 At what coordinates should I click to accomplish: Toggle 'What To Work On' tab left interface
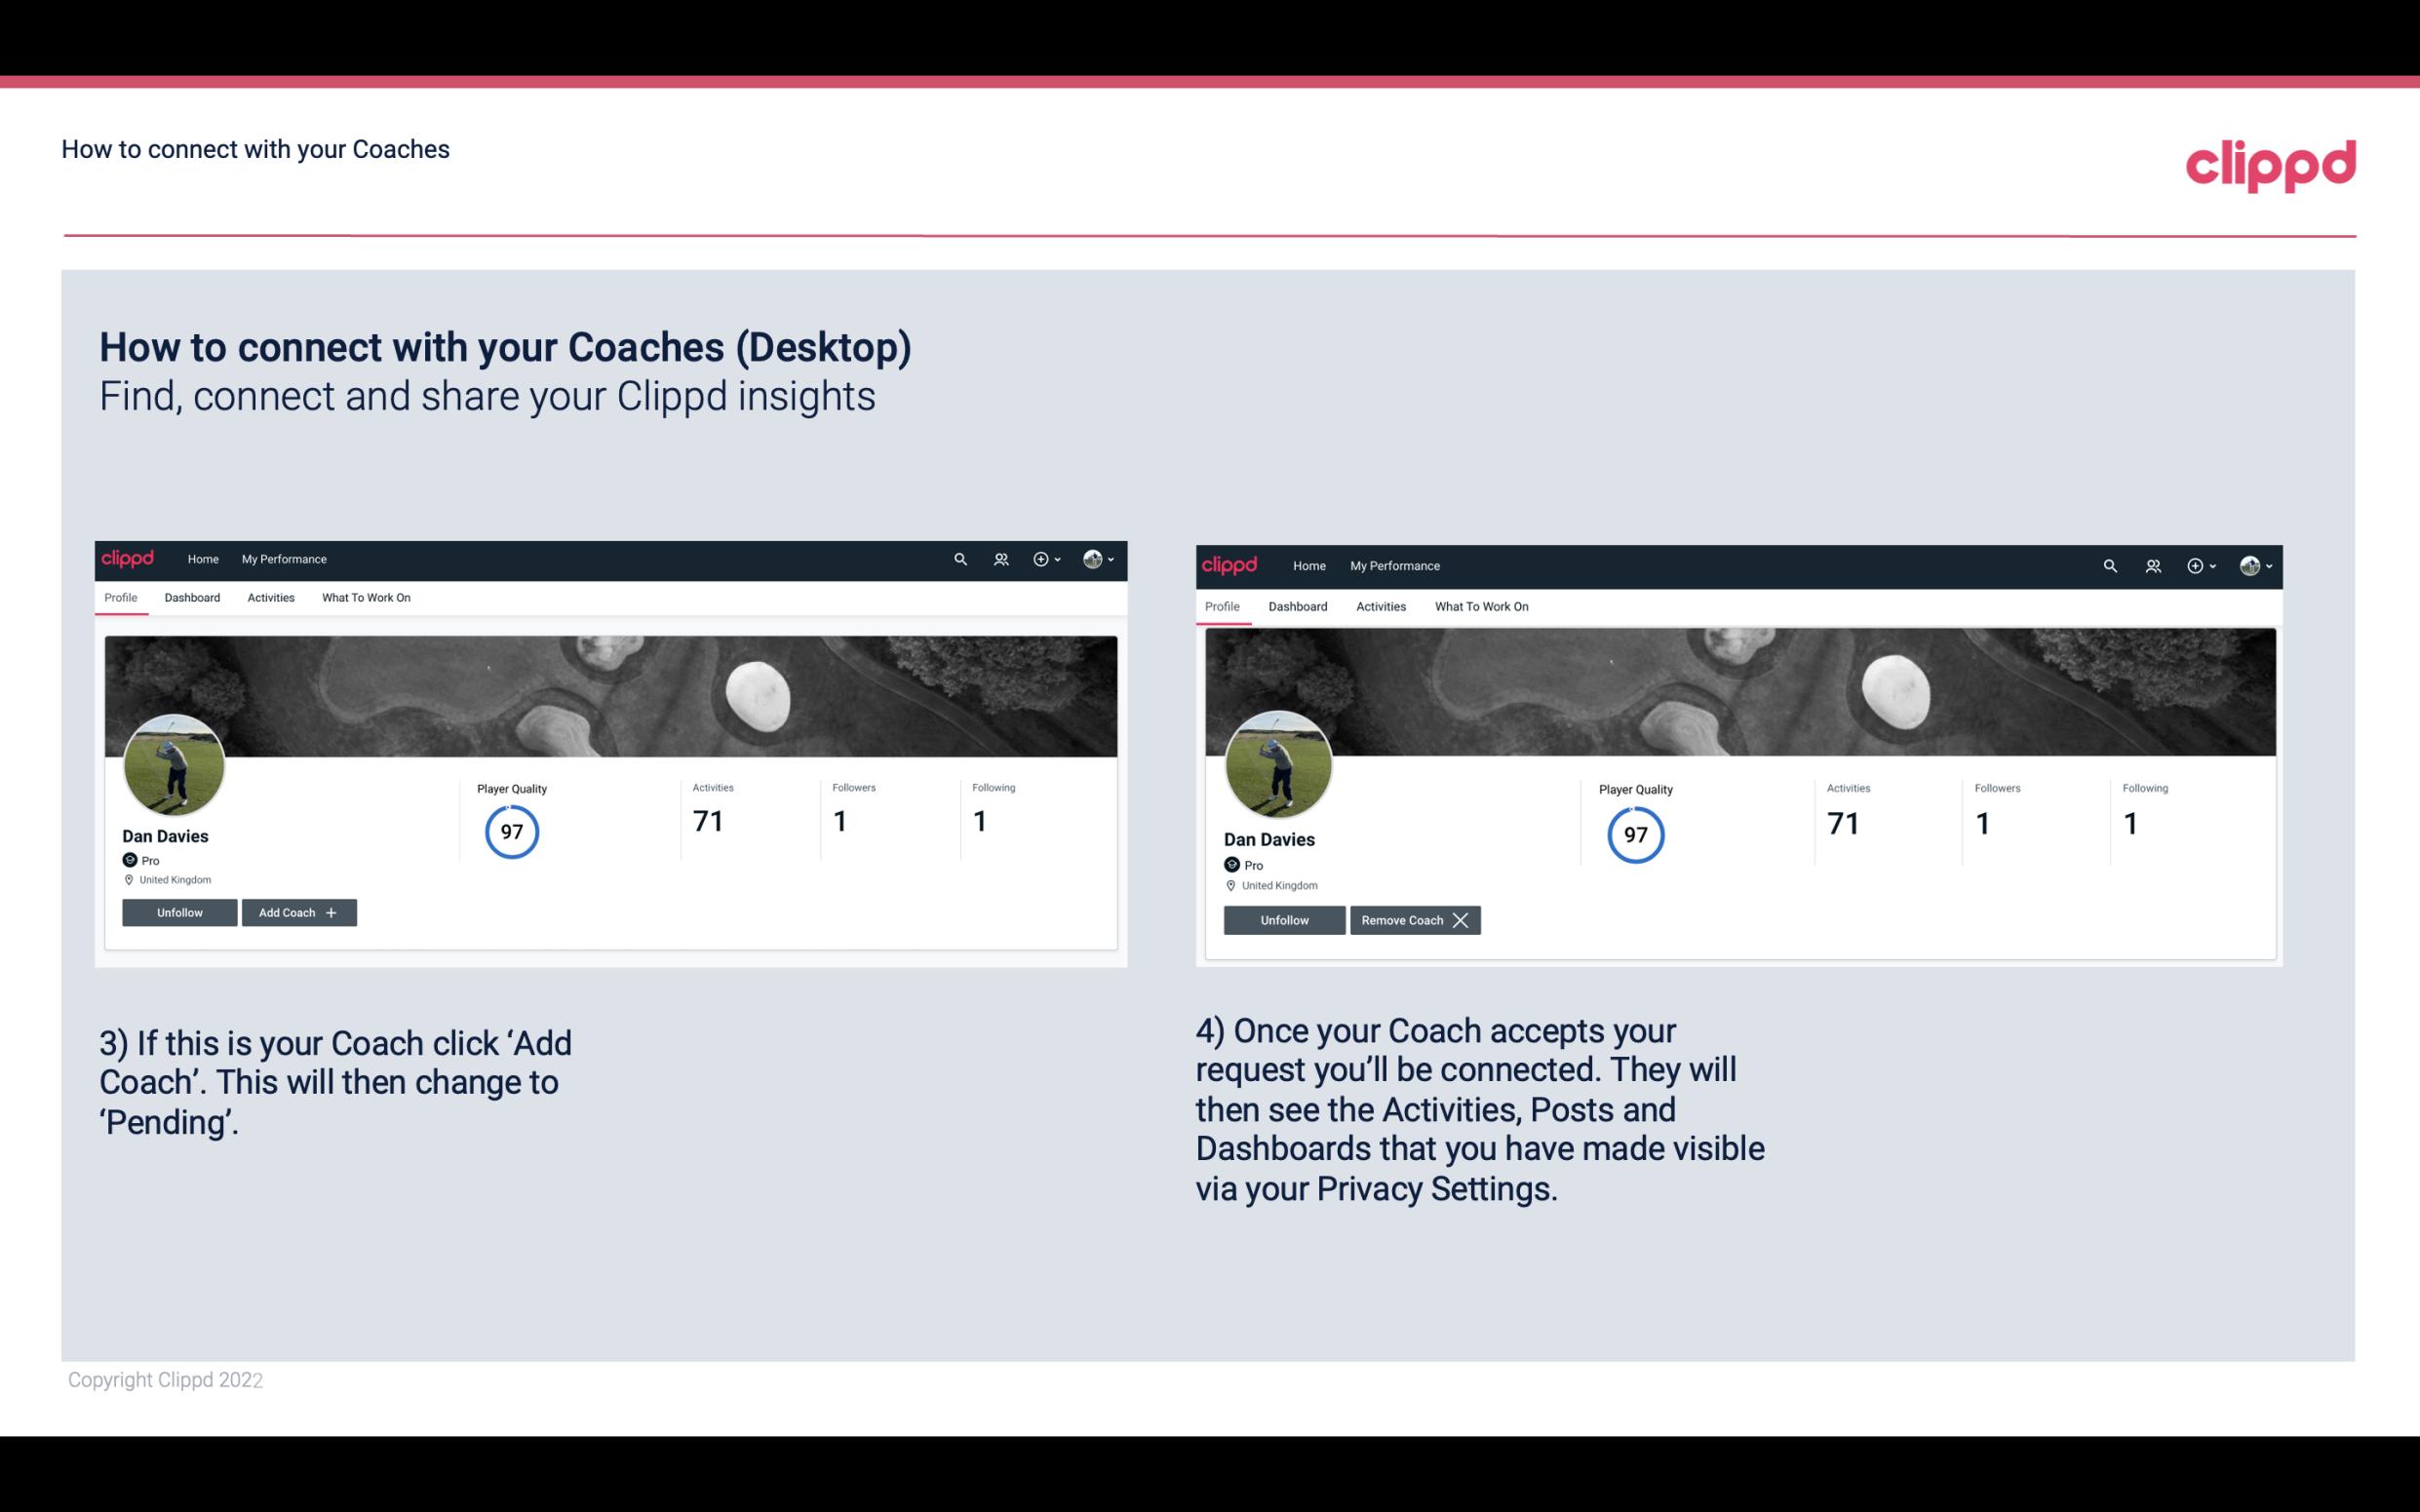click(363, 596)
